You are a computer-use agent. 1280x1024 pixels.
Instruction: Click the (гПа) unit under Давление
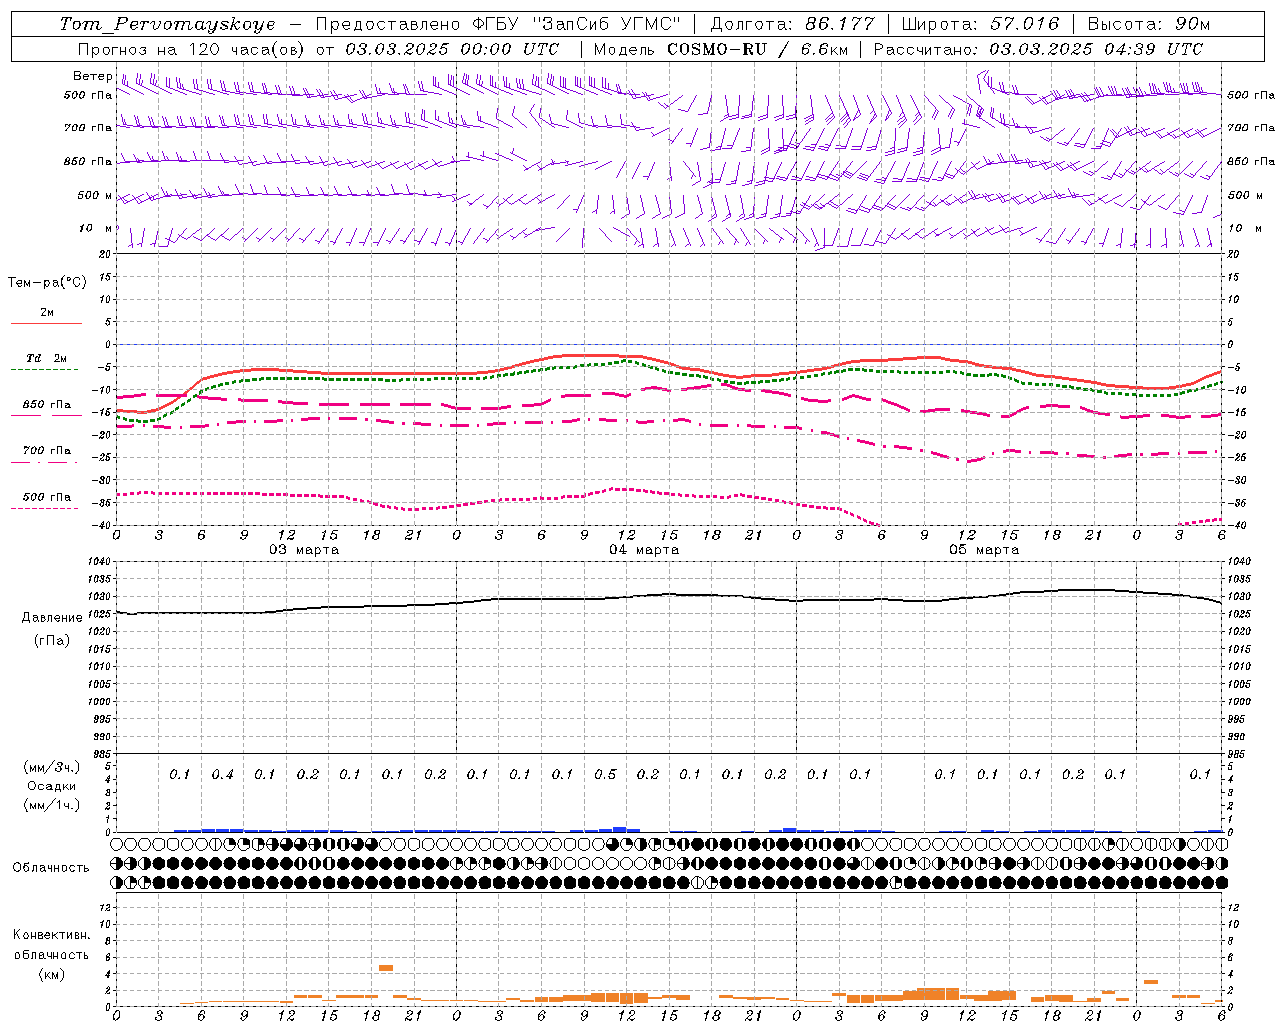[52, 640]
